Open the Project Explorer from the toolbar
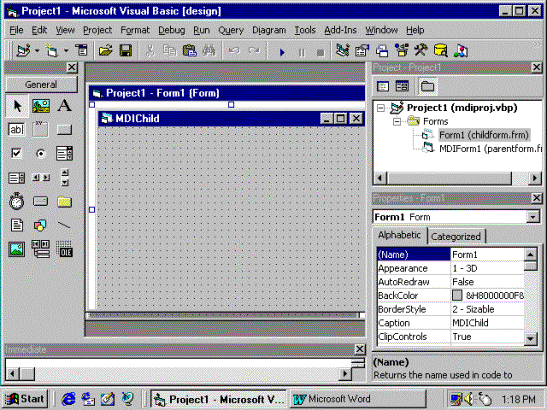This screenshot has height=410, width=547. pyautogui.click(x=342, y=51)
